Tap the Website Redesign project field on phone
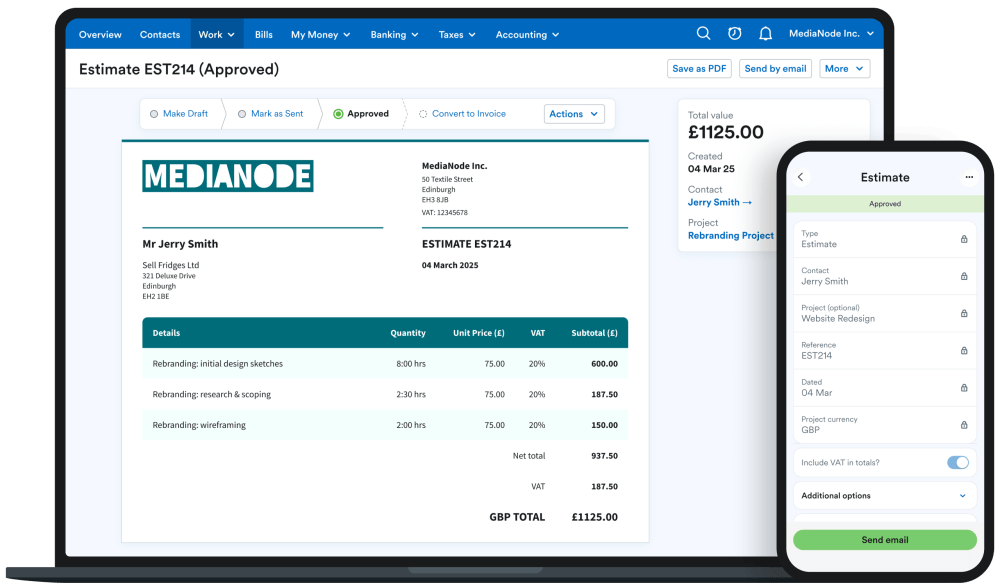Image resolution: width=1000 pixels, height=583 pixels. tap(885, 313)
